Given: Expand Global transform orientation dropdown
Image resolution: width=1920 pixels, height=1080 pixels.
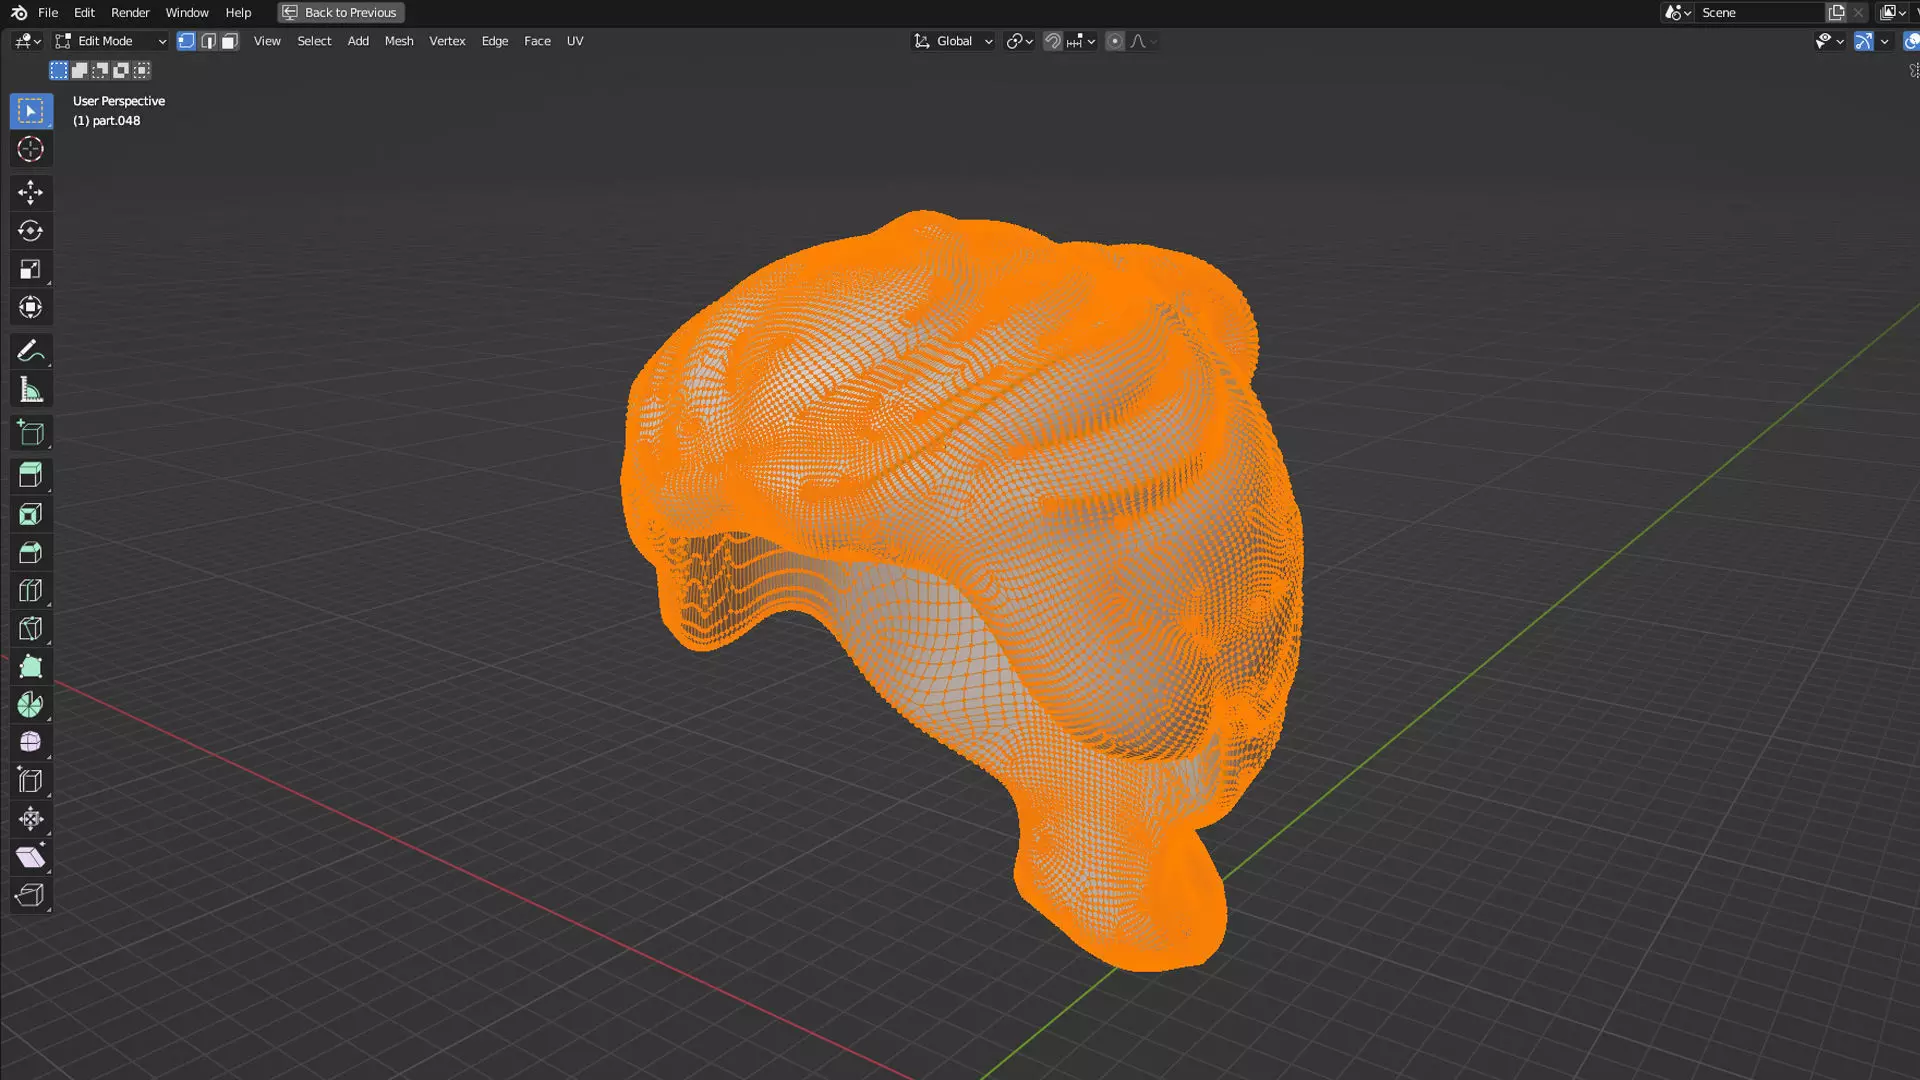Looking at the screenshot, I should 953,41.
